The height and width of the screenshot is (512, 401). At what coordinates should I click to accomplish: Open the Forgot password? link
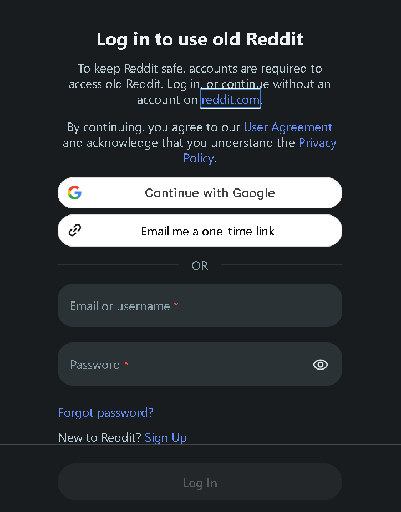click(x=106, y=413)
